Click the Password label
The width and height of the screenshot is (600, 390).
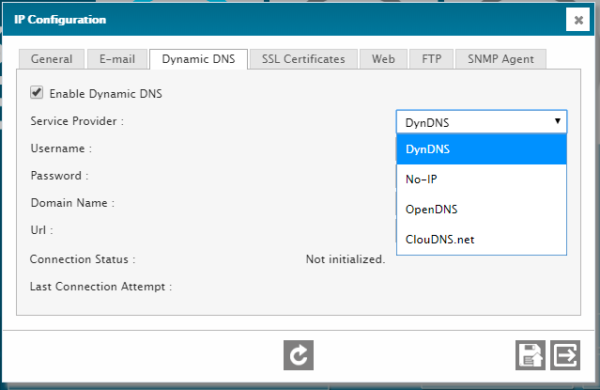coord(59,176)
